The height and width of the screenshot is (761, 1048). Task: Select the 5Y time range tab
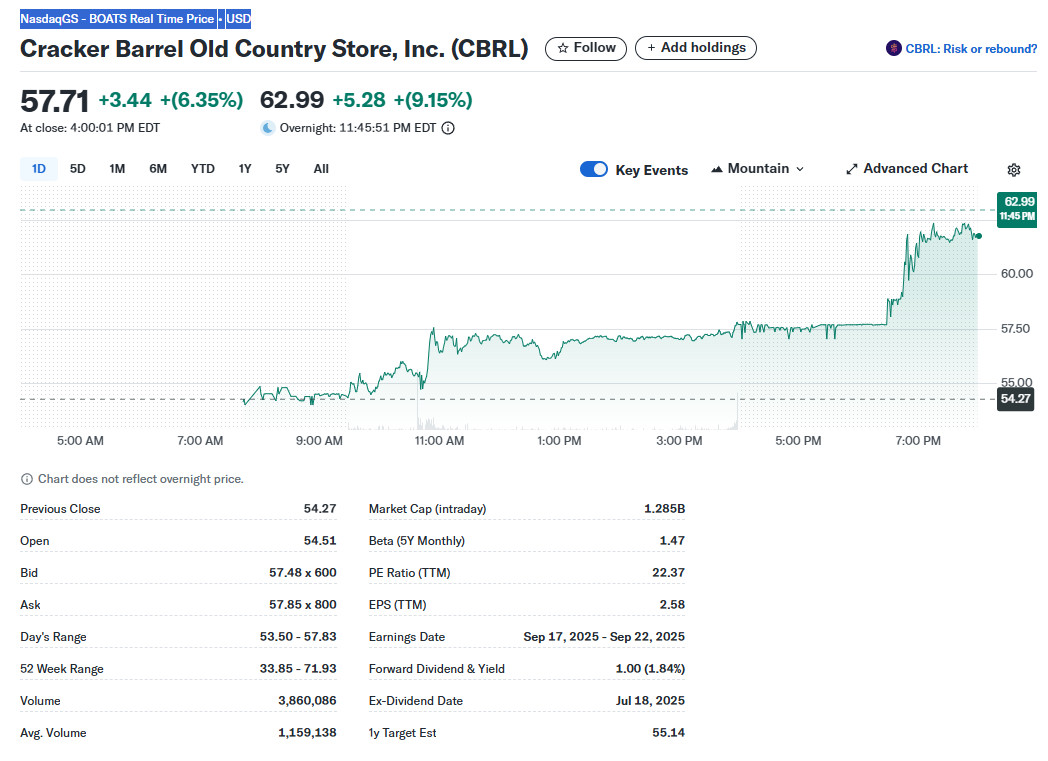[282, 169]
